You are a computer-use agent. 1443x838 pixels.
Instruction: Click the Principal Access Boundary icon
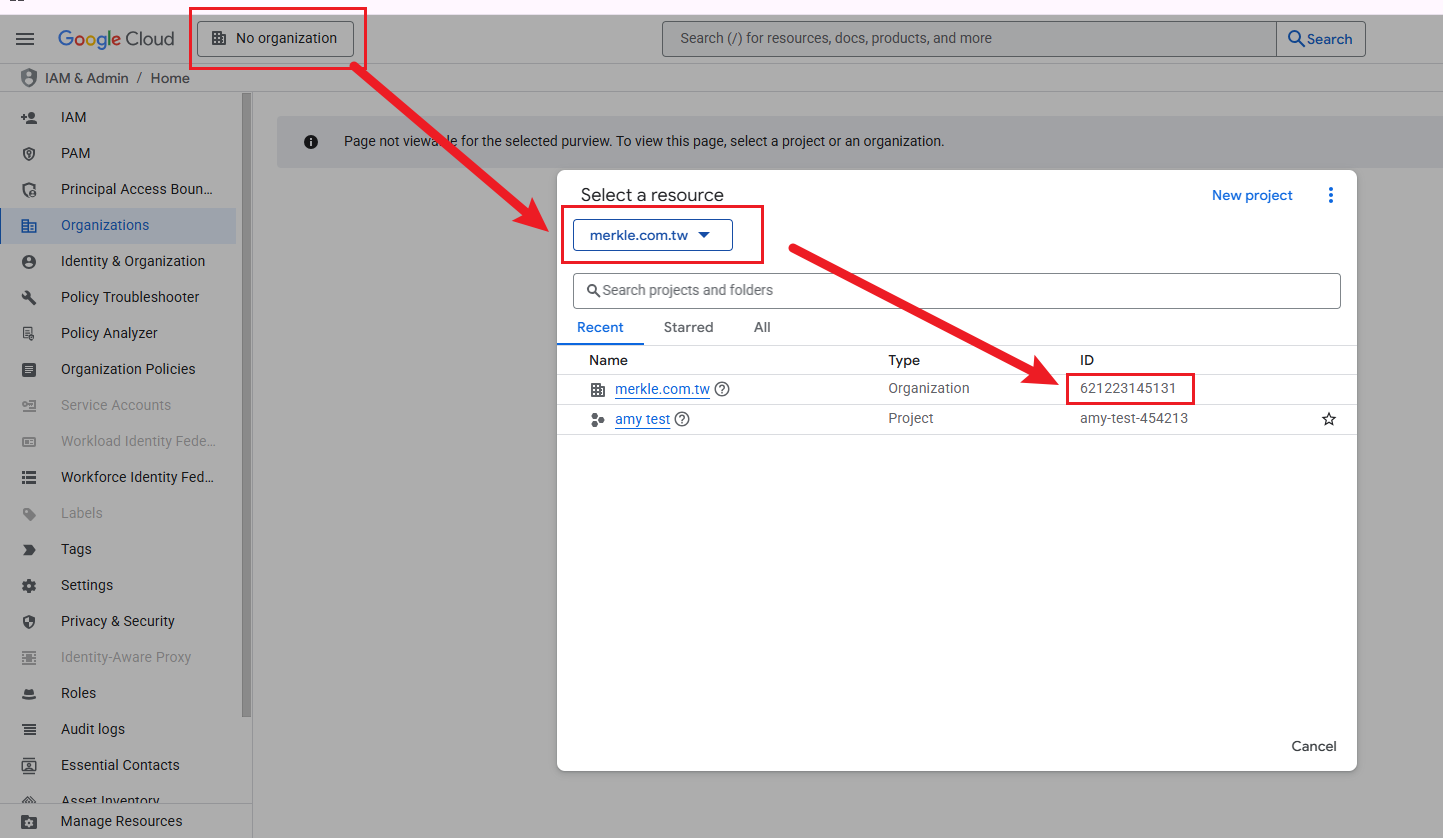[29, 190]
